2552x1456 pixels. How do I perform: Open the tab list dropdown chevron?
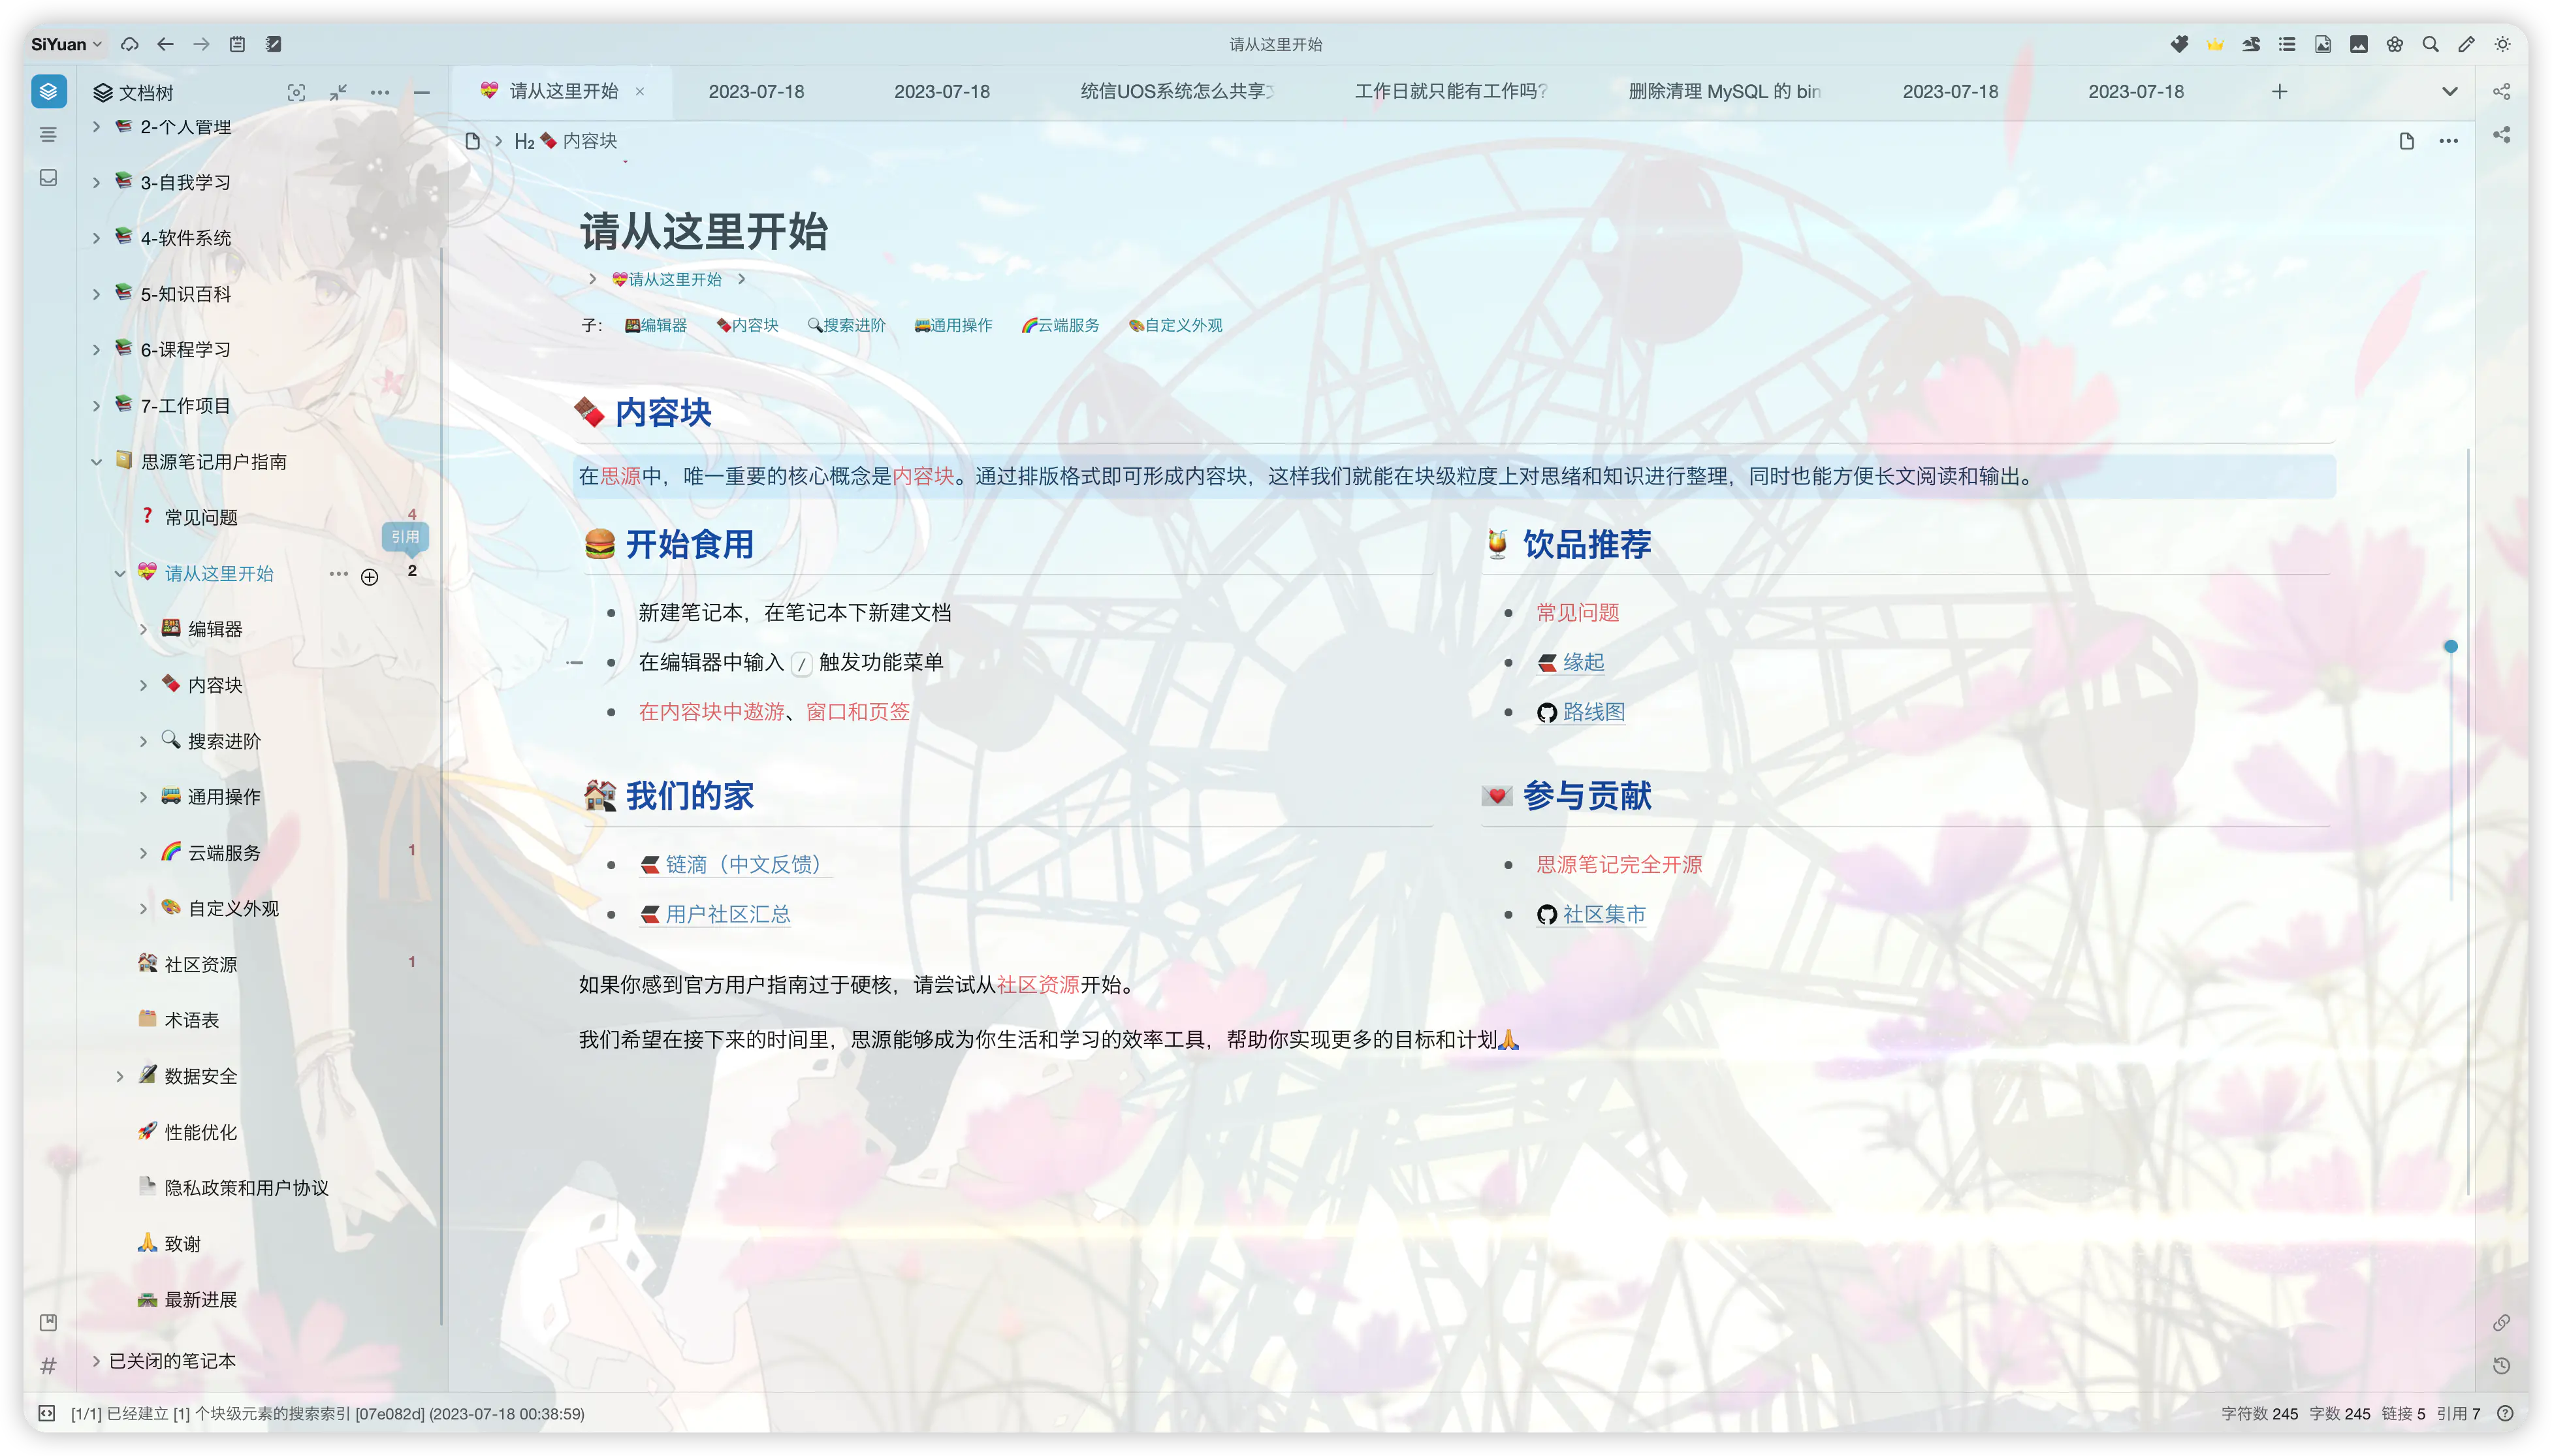pyautogui.click(x=2449, y=92)
